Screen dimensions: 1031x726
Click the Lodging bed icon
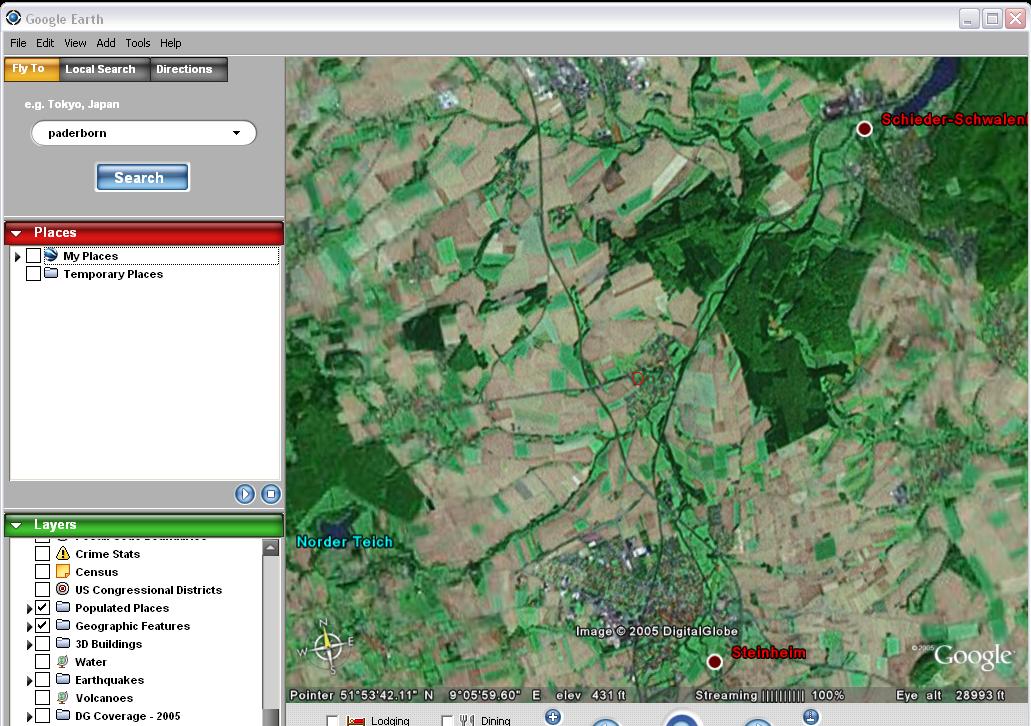(356, 721)
